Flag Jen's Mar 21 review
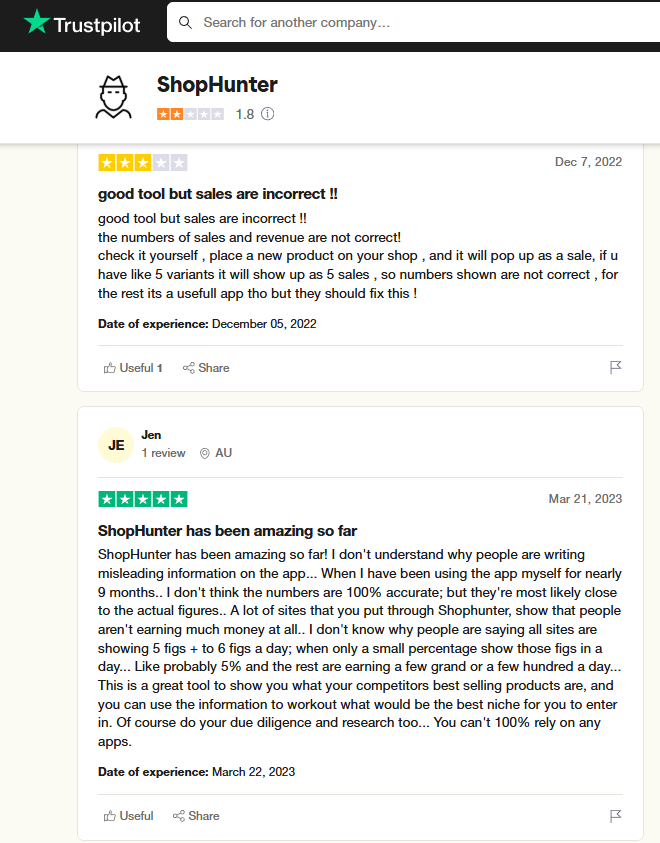660x843 pixels. 615,816
